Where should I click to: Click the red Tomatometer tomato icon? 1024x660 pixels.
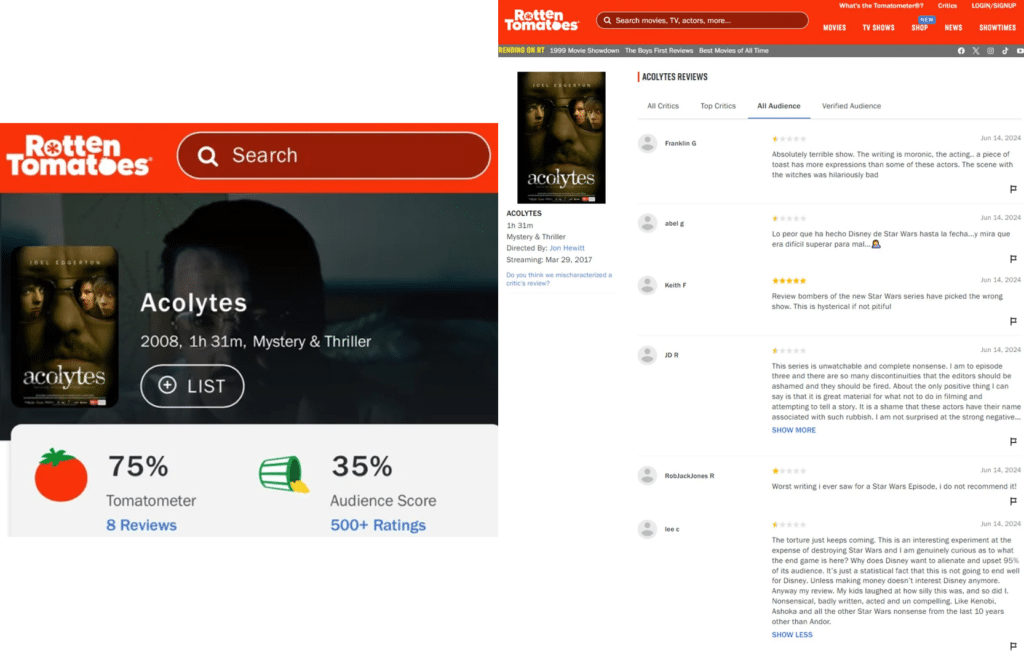point(61,475)
